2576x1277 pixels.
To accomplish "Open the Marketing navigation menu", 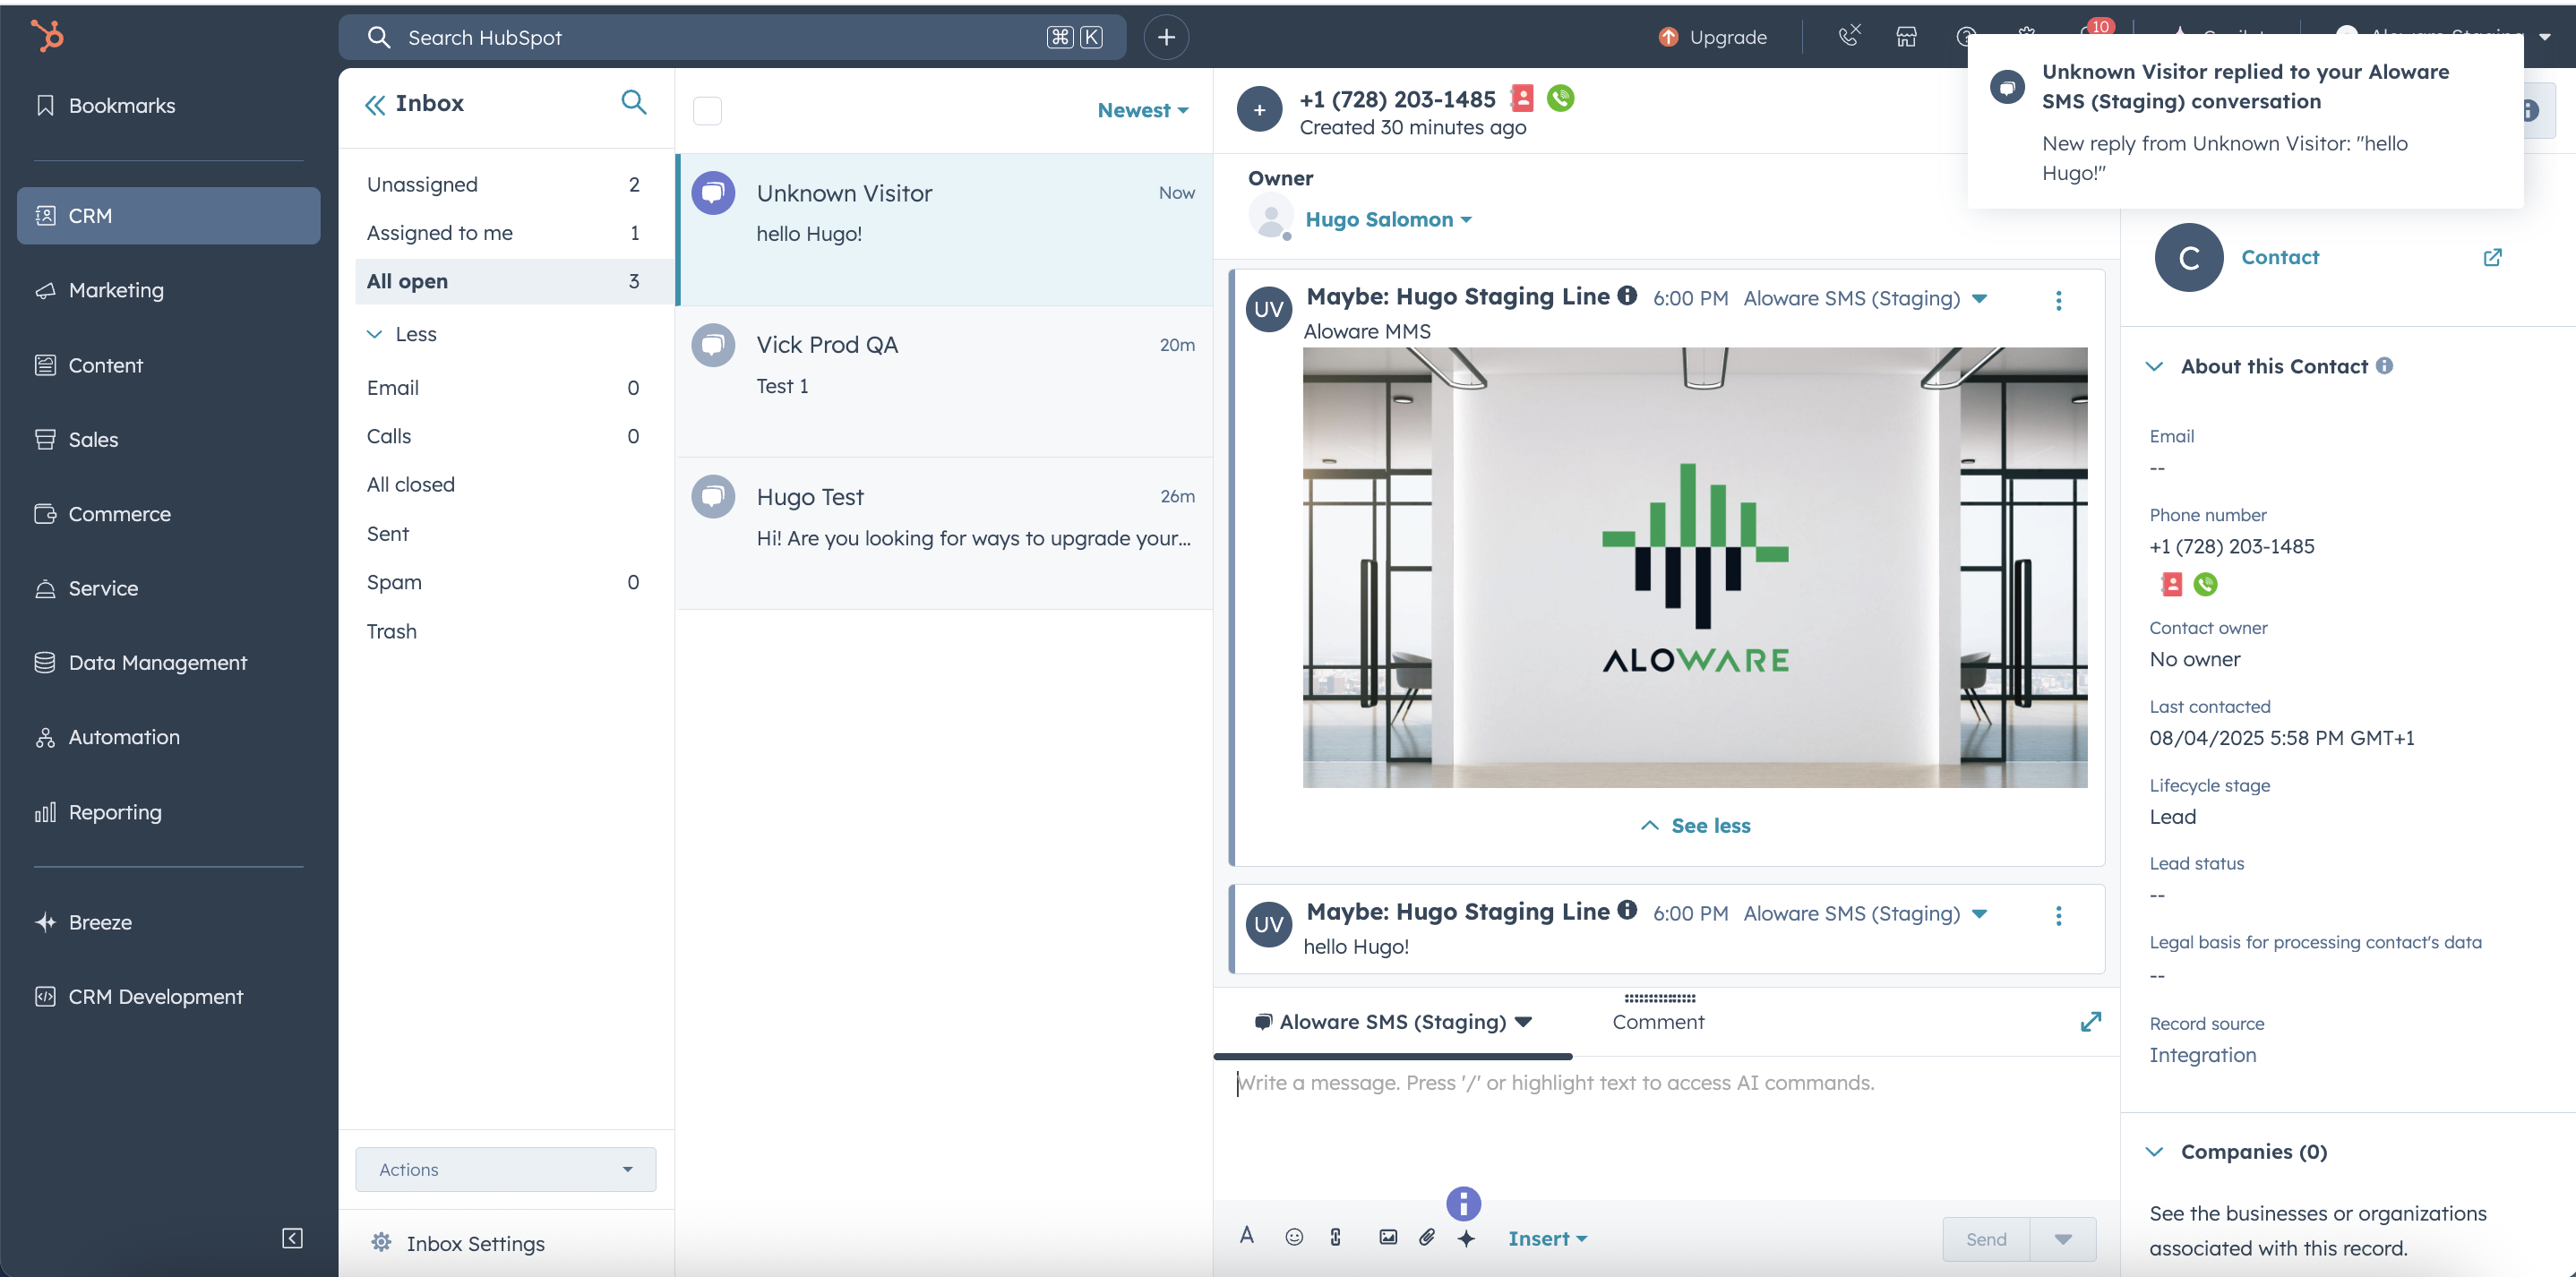I will (x=168, y=291).
